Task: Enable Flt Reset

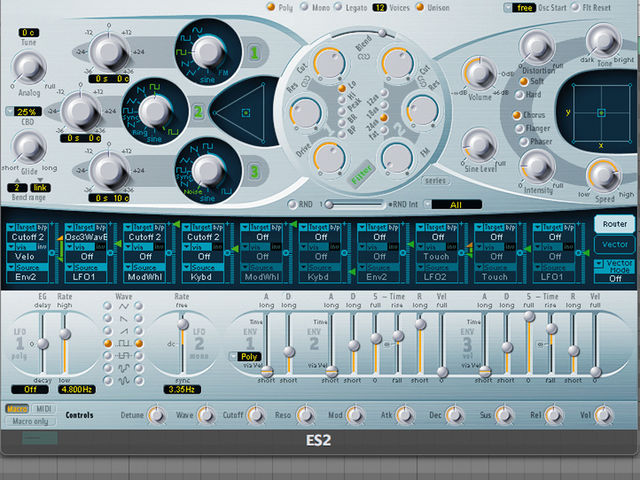Action: pyautogui.click(x=575, y=7)
